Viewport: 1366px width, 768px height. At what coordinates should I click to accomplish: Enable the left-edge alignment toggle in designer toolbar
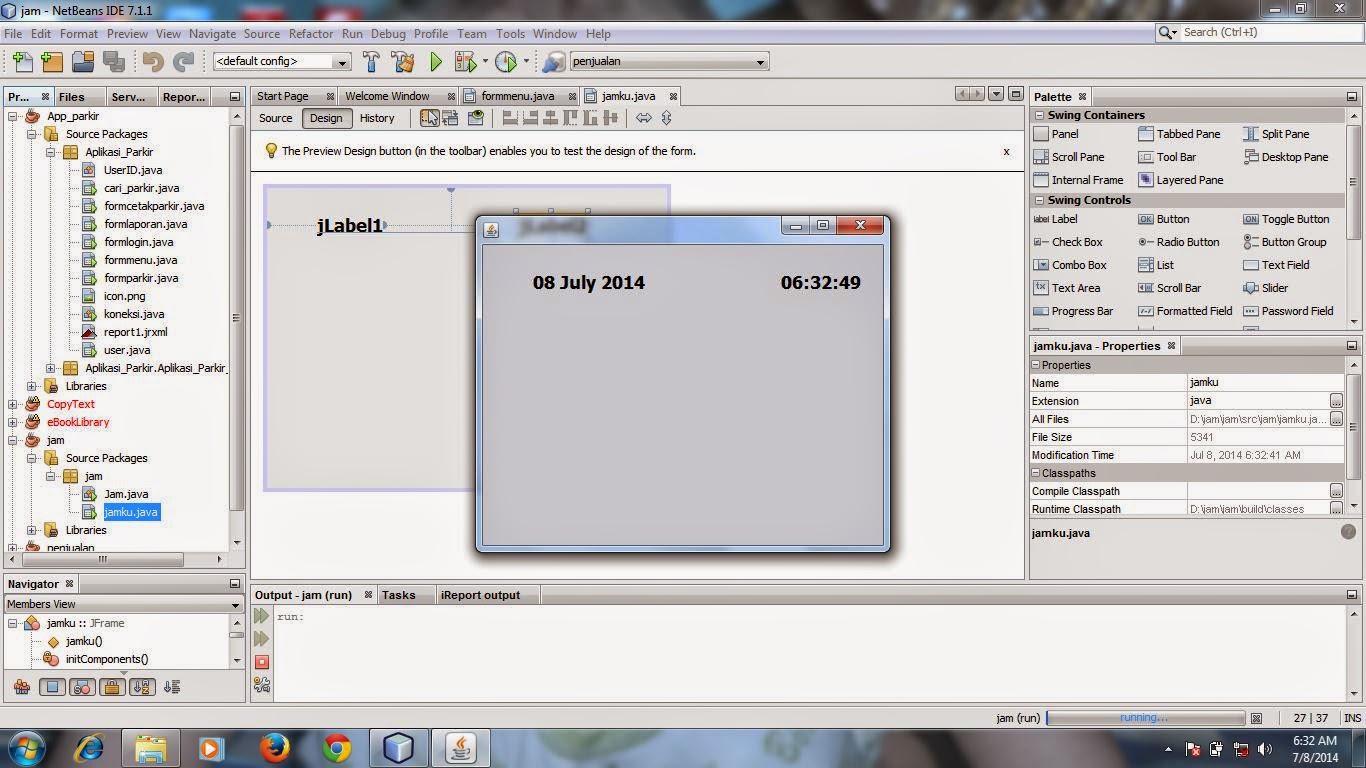[x=510, y=118]
